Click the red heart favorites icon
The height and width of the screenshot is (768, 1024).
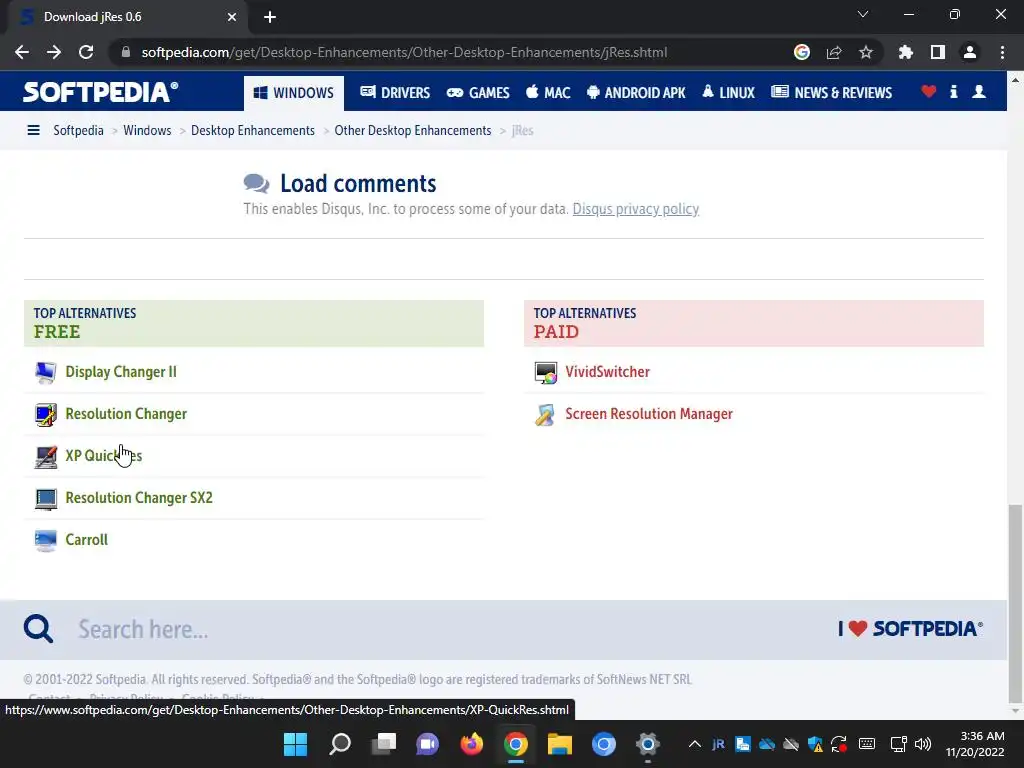pyautogui.click(x=928, y=92)
